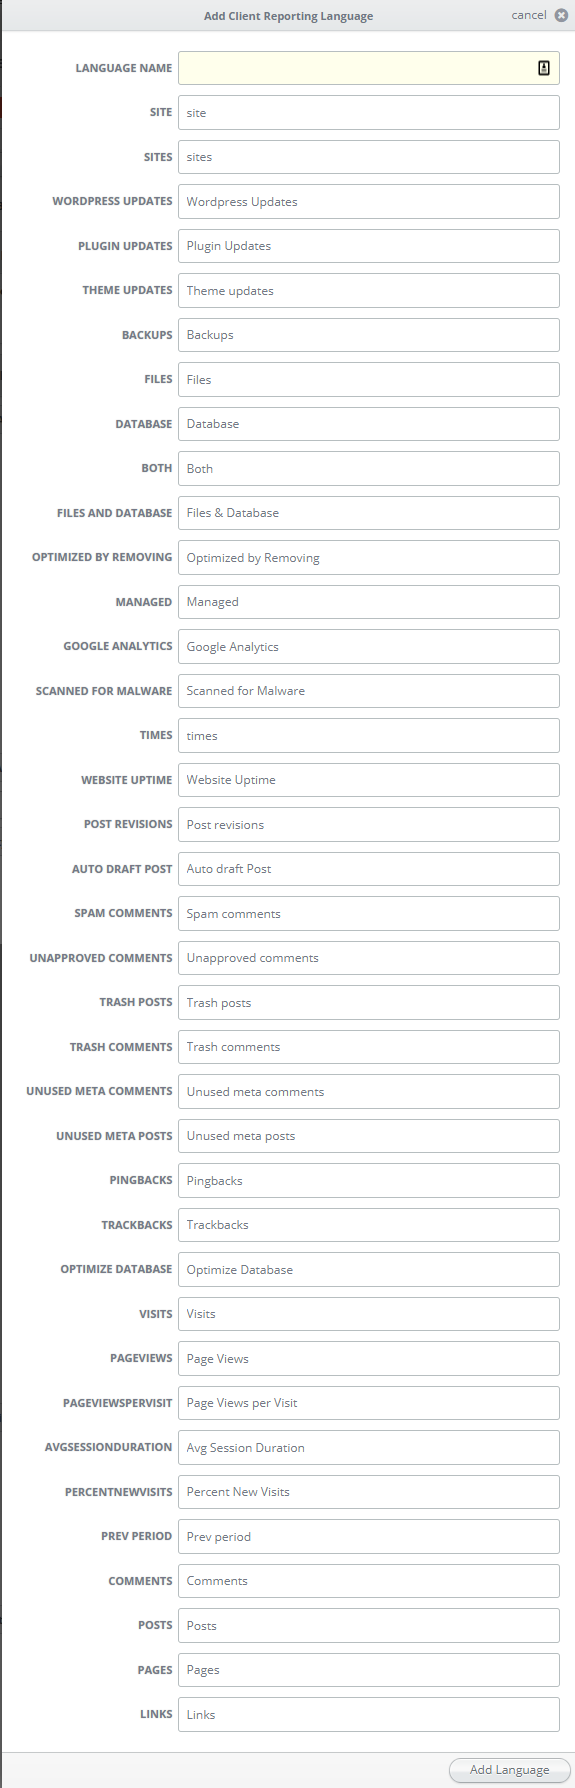This screenshot has width=575, height=1788.
Task: Focus the Files and Database field
Action: pyautogui.click(x=369, y=513)
